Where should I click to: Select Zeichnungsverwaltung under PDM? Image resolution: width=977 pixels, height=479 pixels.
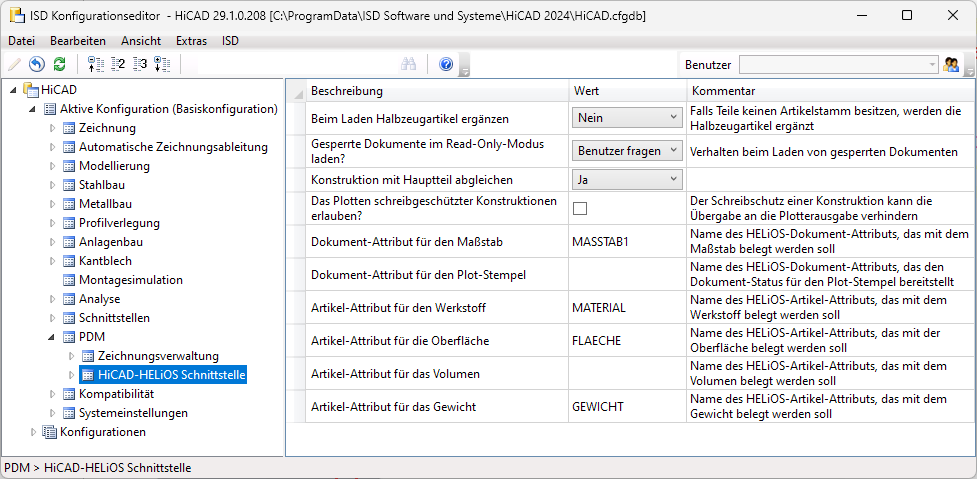158,356
